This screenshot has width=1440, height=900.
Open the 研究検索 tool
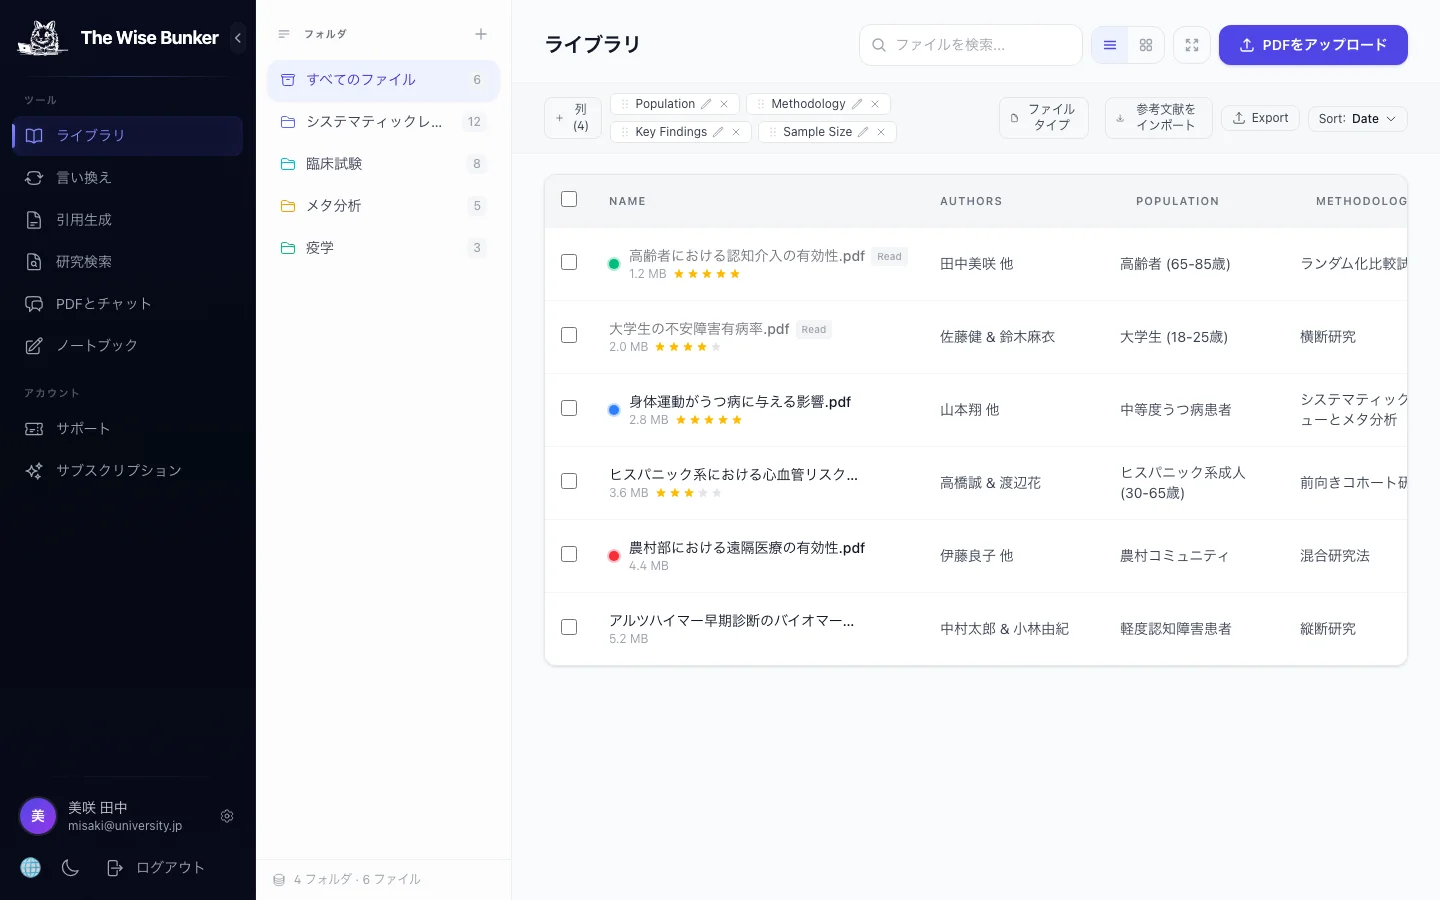tap(83, 261)
